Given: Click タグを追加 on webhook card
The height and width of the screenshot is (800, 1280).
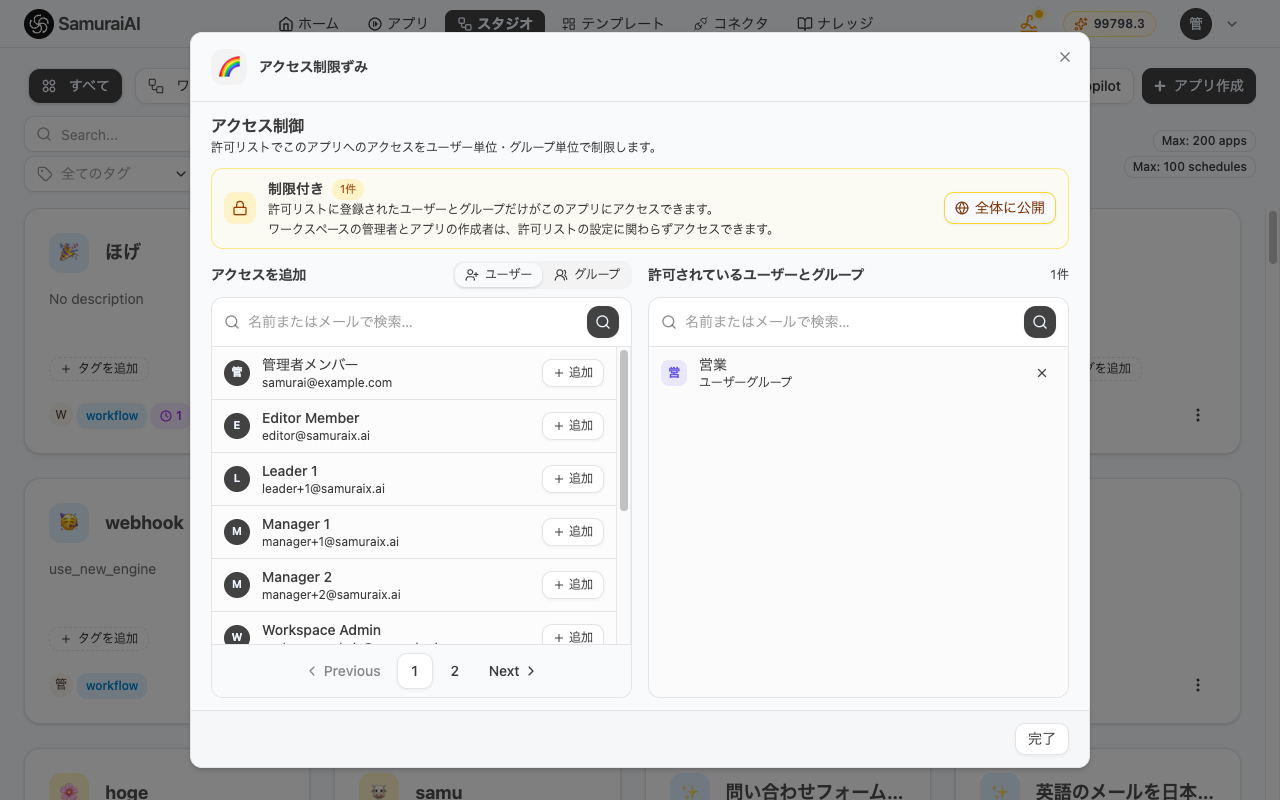Looking at the screenshot, I should click(99, 638).
